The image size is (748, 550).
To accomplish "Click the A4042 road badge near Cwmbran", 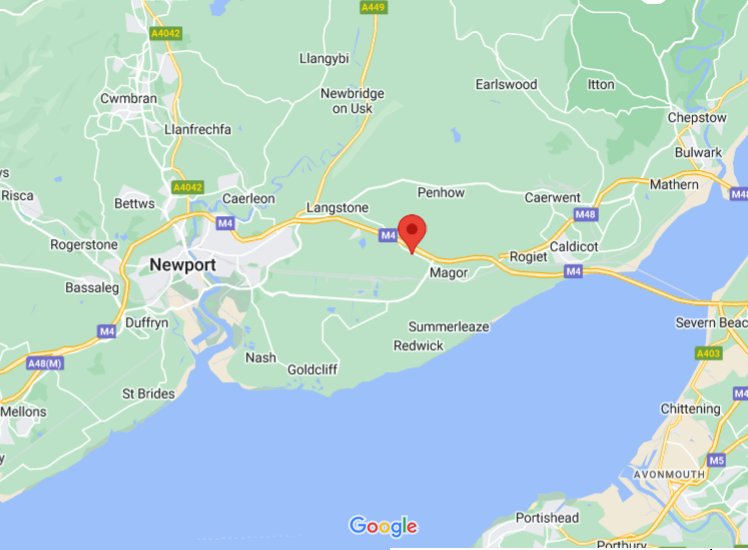I will point(166,33).
